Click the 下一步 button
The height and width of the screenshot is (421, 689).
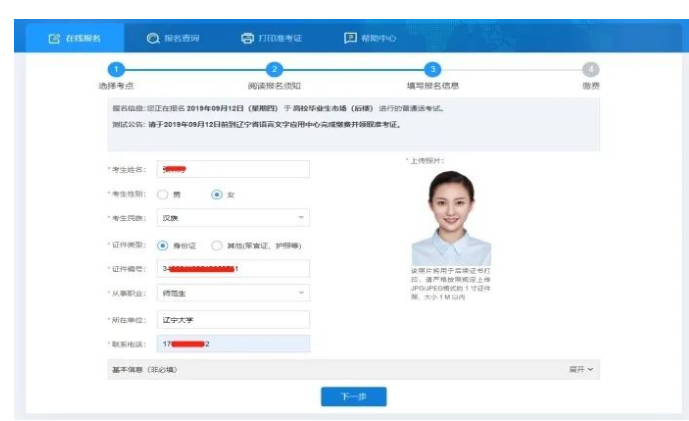coord(353,397)
